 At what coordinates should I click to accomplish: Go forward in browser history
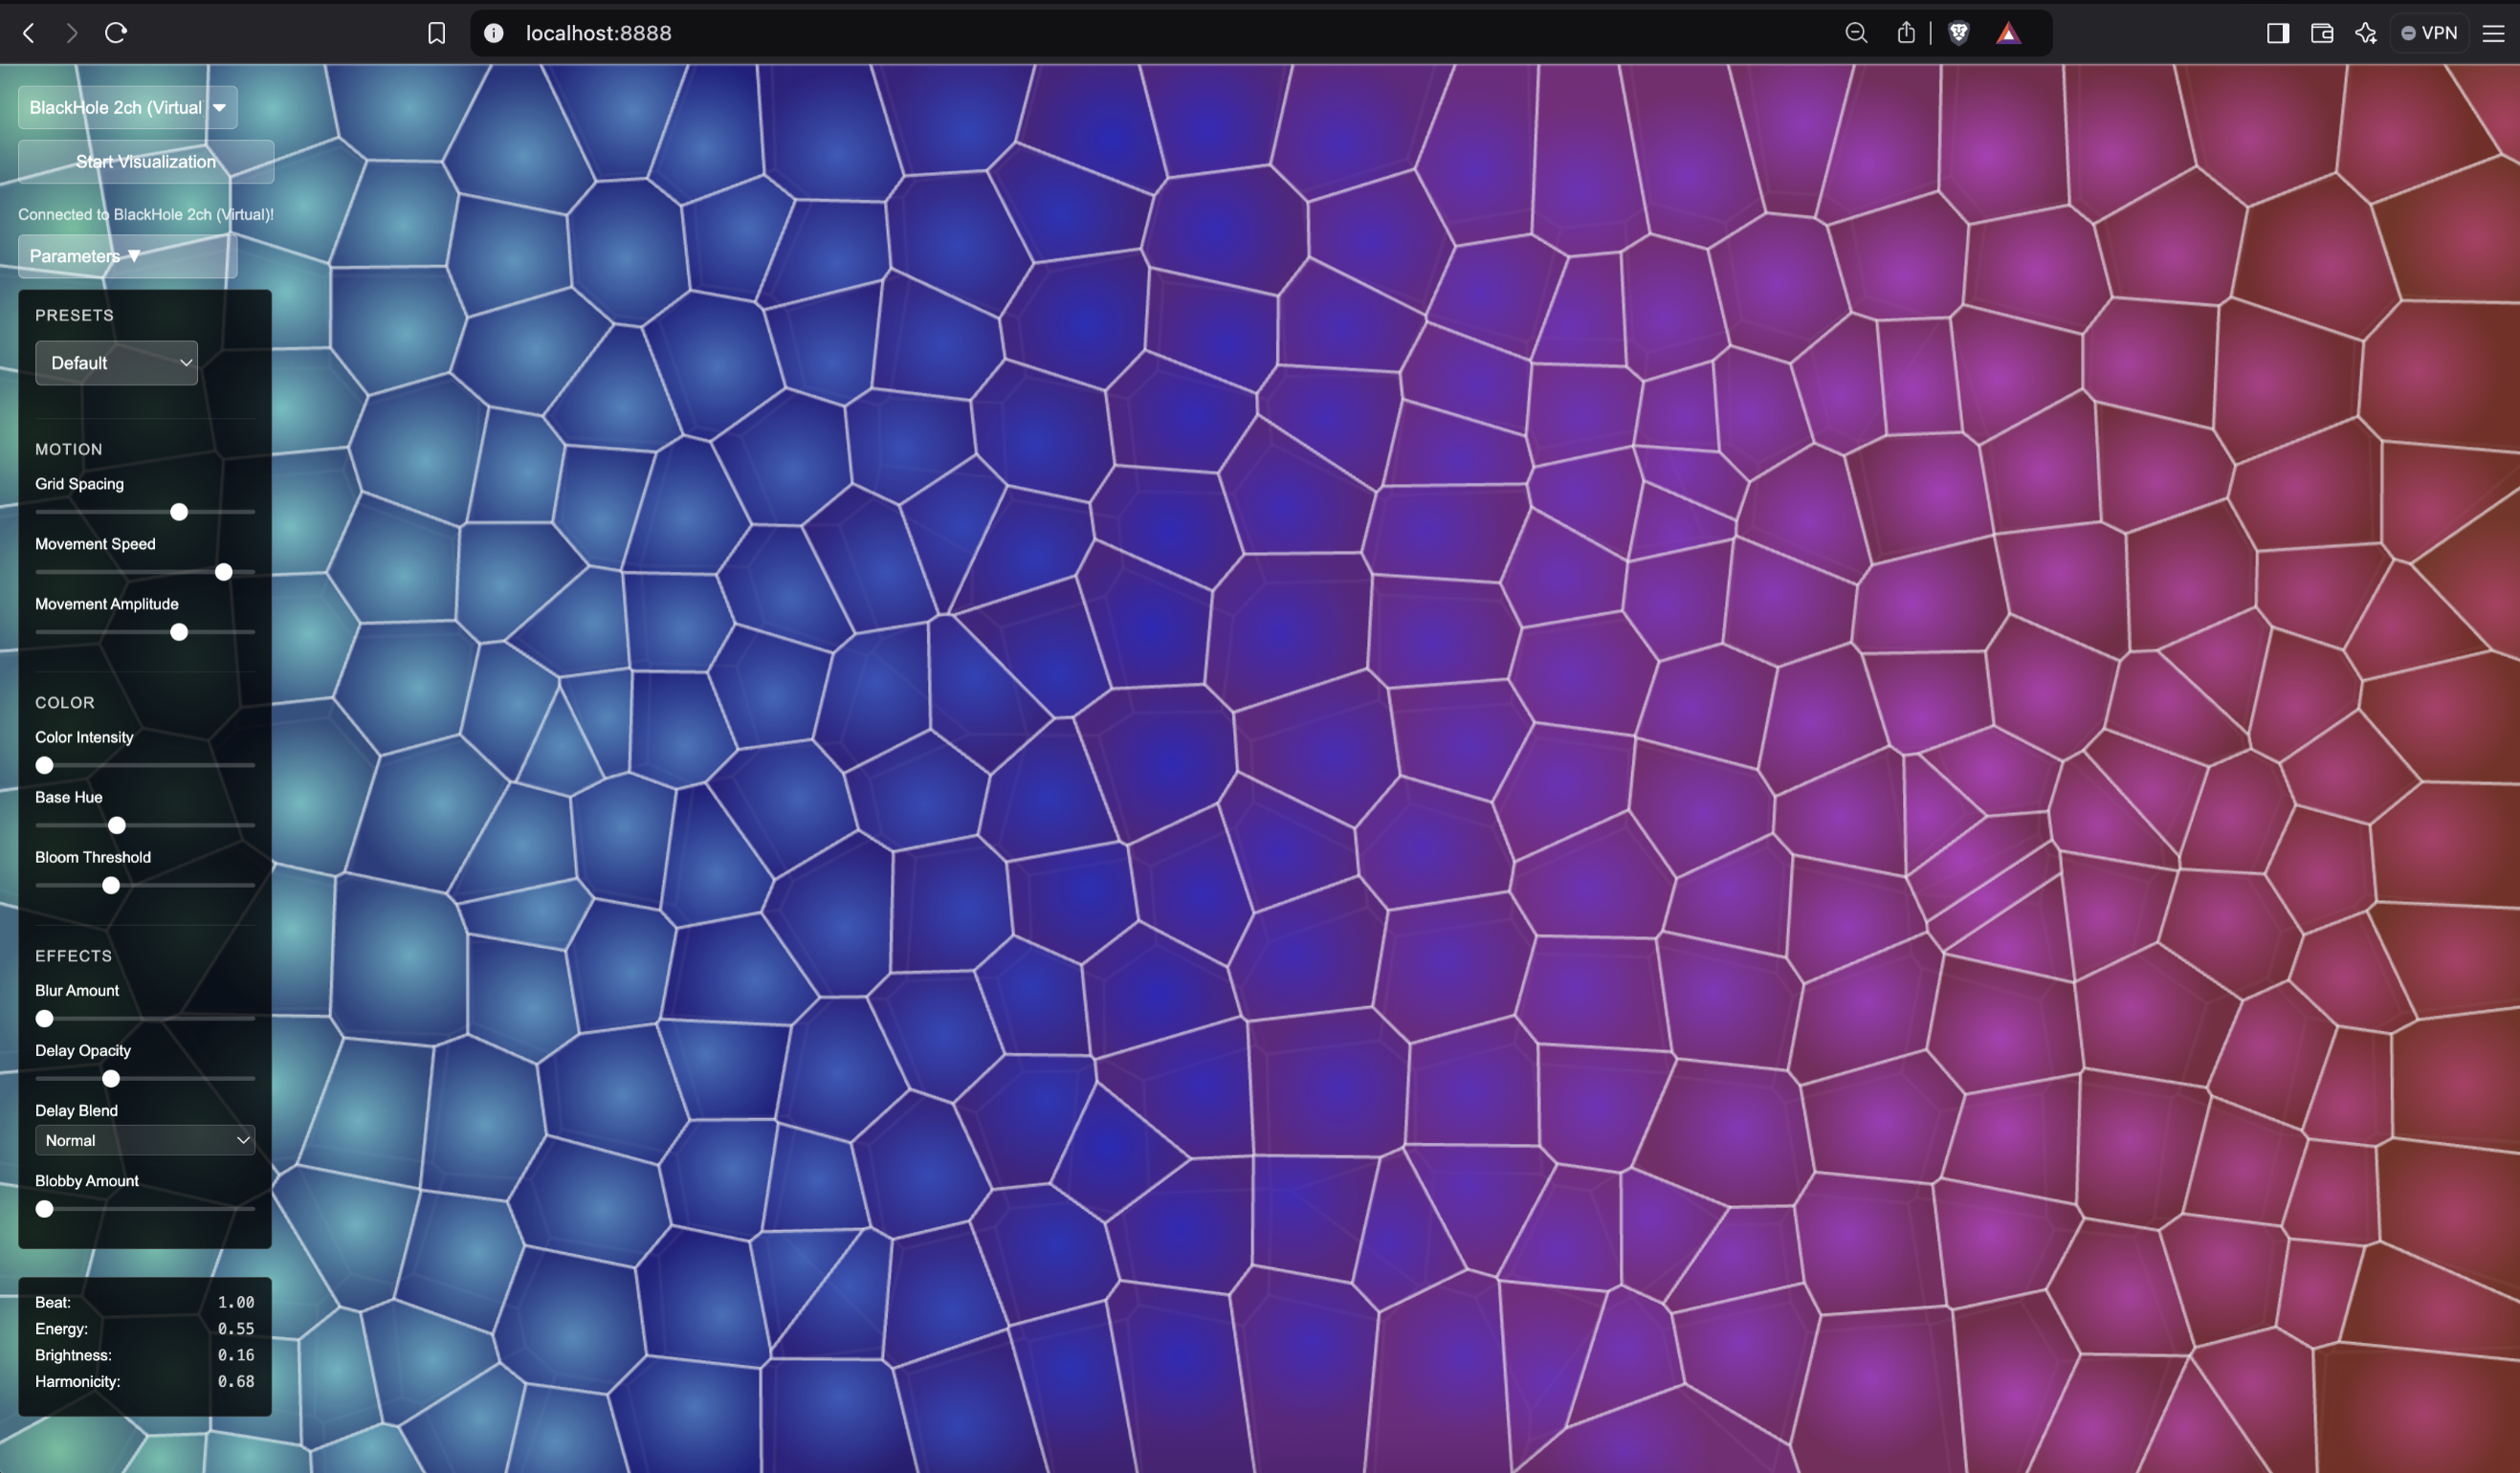pyautogui.click(x=71, y=33)
